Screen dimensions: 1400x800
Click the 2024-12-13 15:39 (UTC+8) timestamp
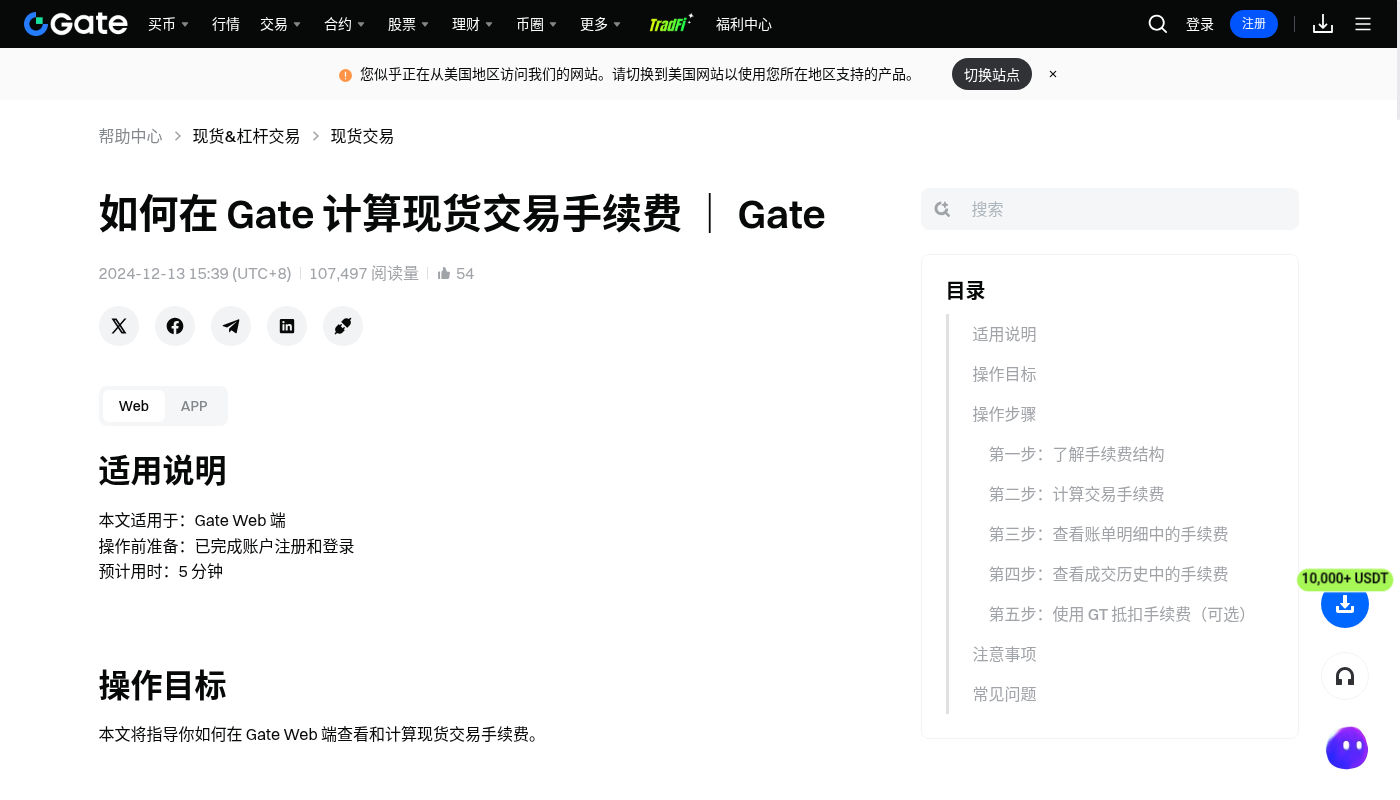(195, 273)
